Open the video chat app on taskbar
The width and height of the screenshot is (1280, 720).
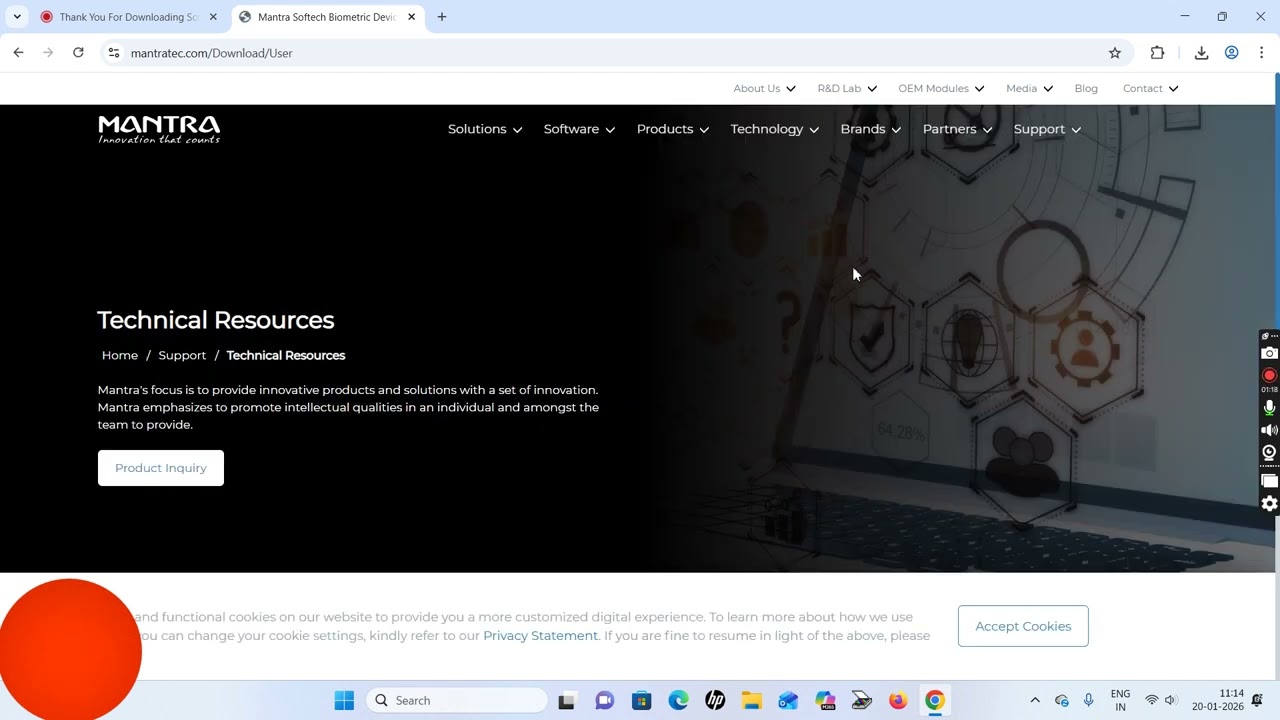click(x=604, y=700)
